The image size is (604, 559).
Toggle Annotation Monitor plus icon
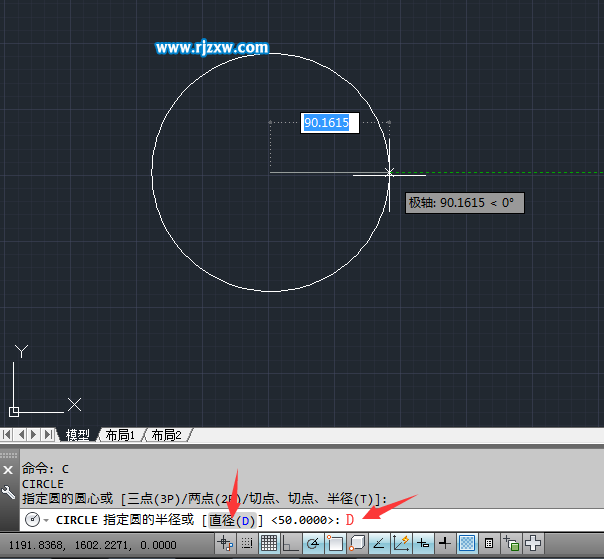click(533, 544)
